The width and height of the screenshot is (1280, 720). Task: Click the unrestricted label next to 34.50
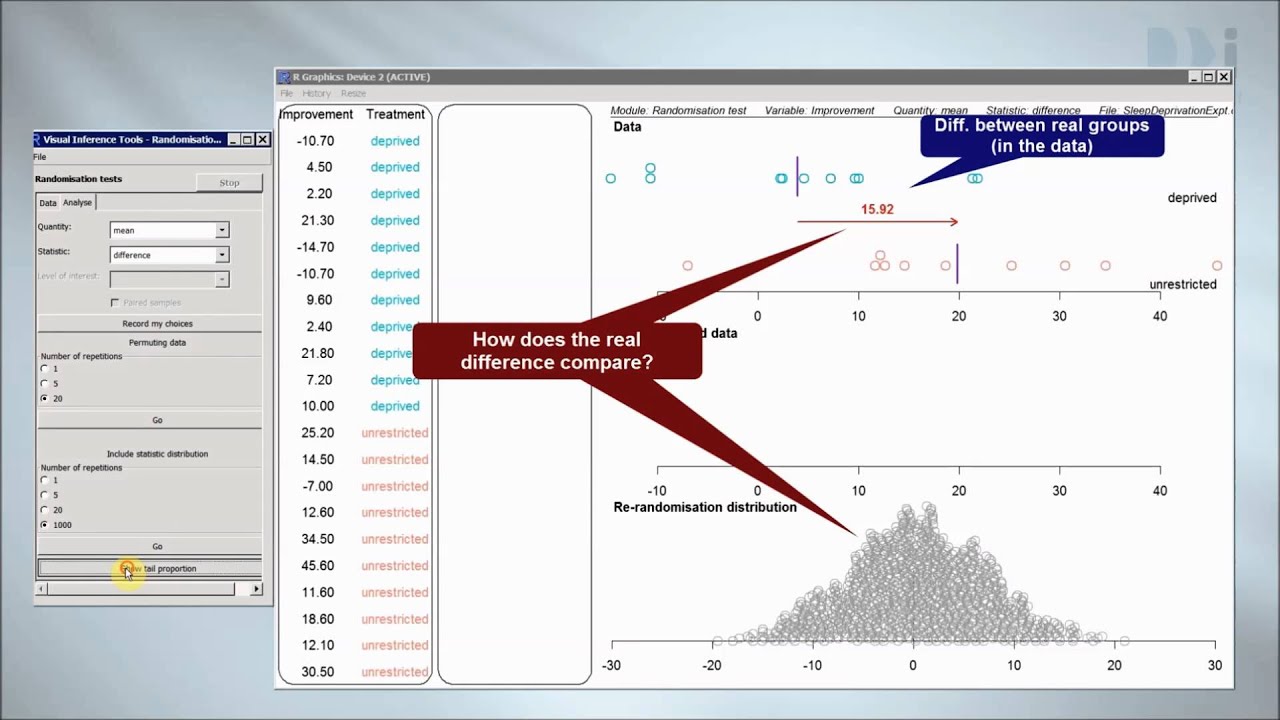click(395, 539)
